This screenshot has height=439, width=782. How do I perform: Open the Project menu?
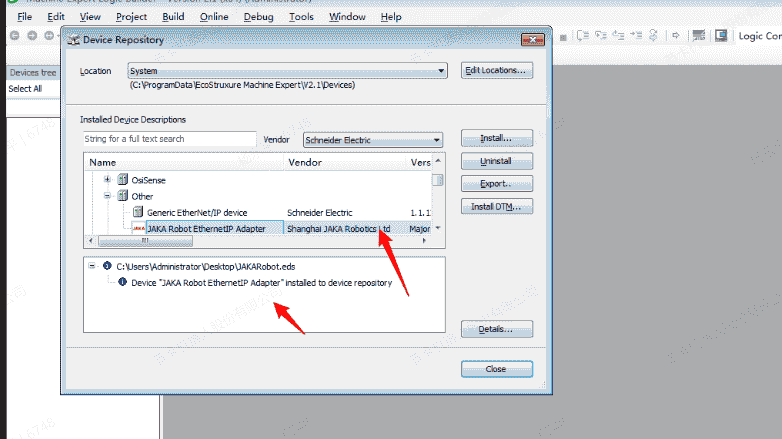coord(130,17)
